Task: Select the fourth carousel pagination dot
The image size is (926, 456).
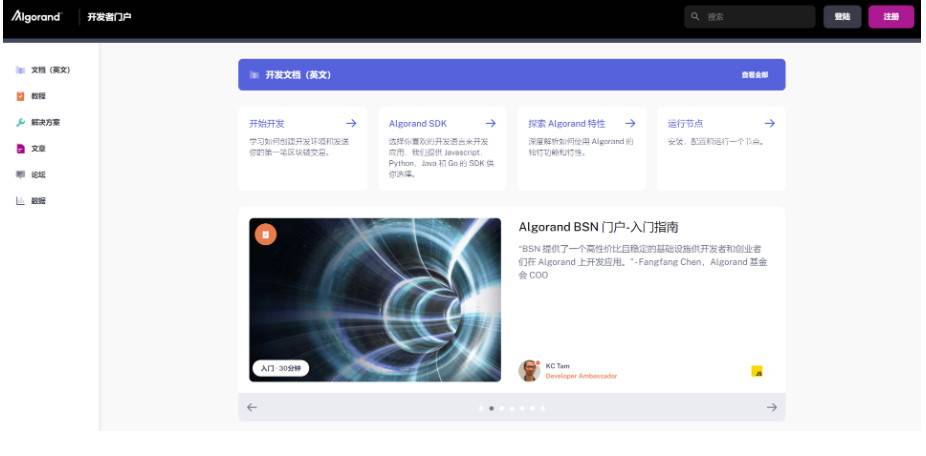Action: 512,408
